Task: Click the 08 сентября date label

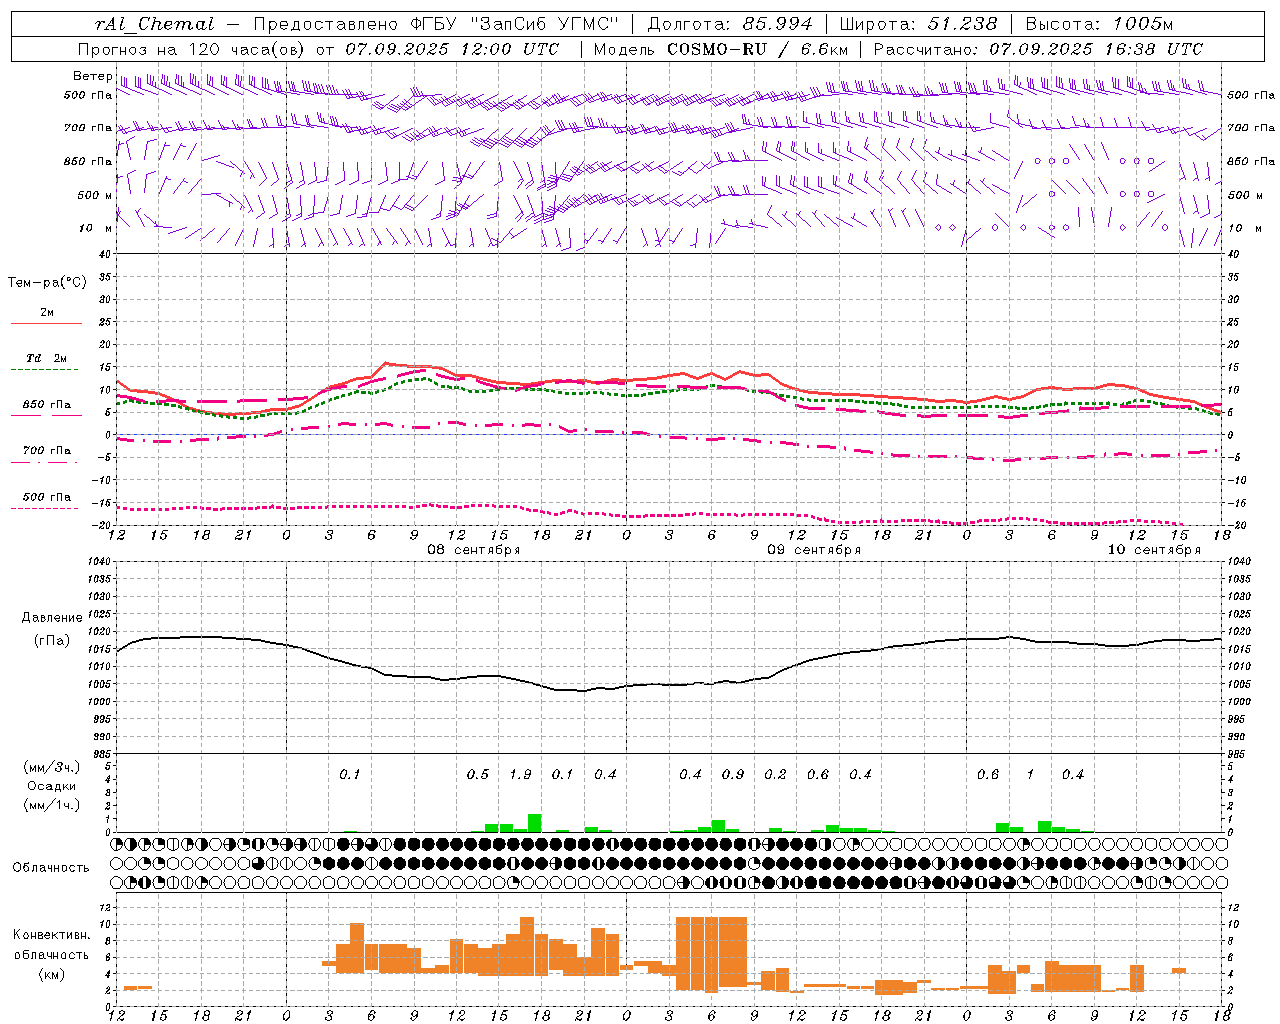Action: (474, 550)
